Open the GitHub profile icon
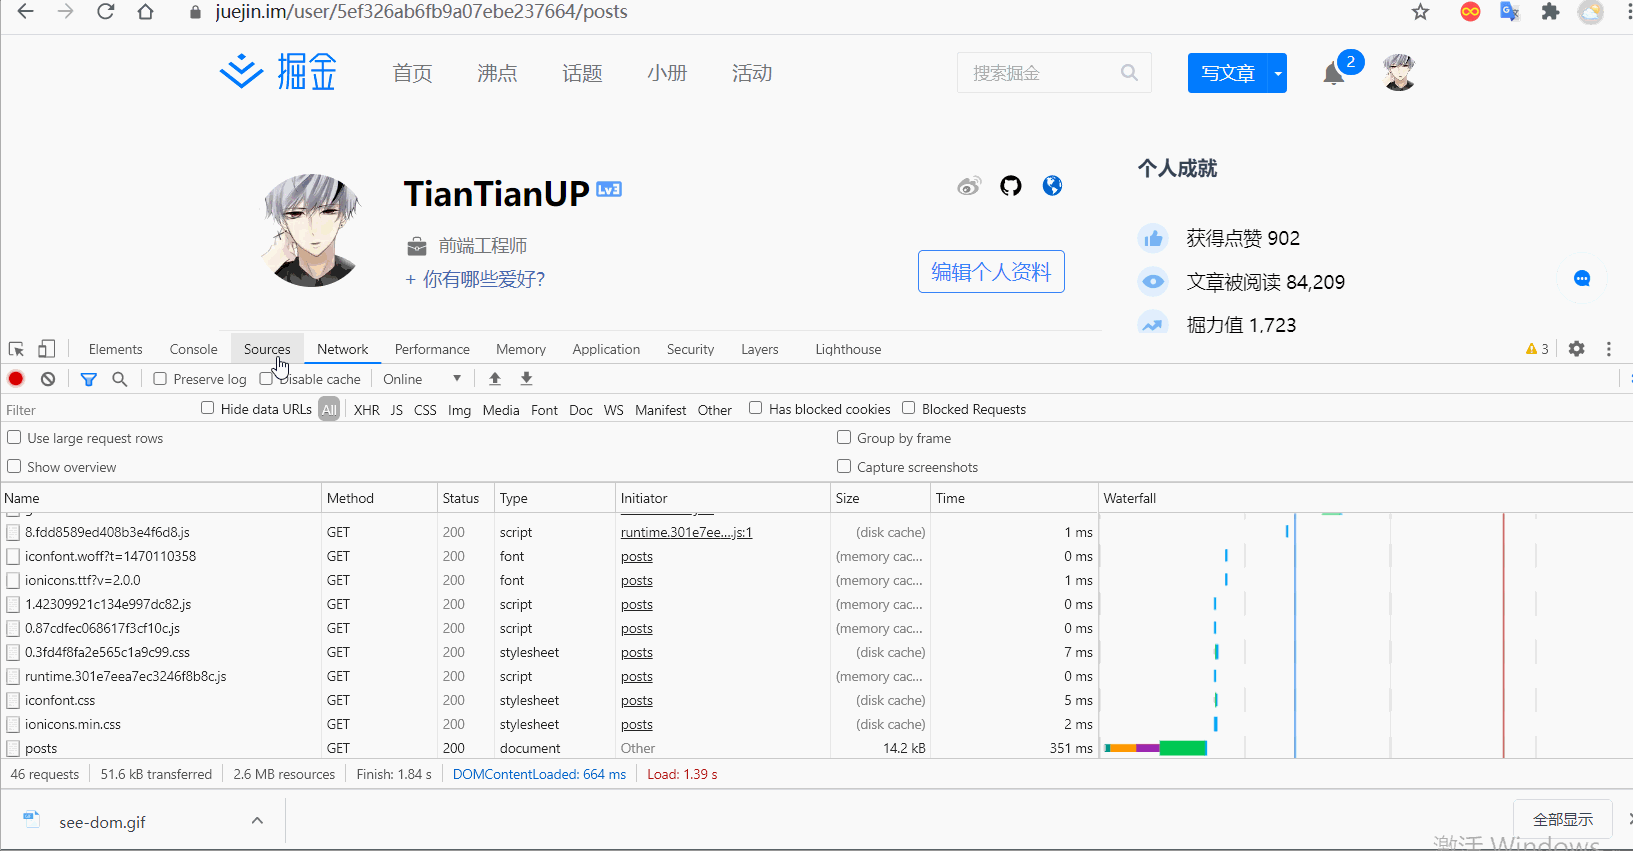The width and height of the screenshot is (1633, 851). [x=1011, y=186]
